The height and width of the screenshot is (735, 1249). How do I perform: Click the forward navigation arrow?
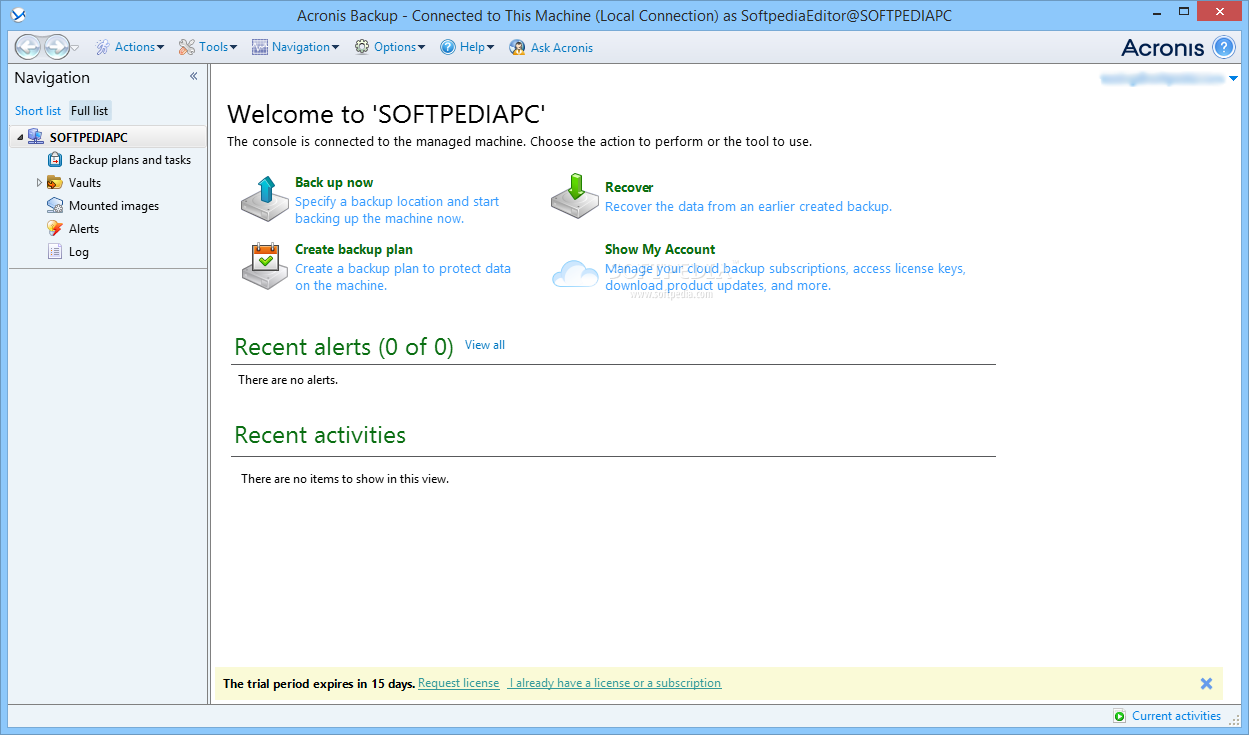pos(57,46)
